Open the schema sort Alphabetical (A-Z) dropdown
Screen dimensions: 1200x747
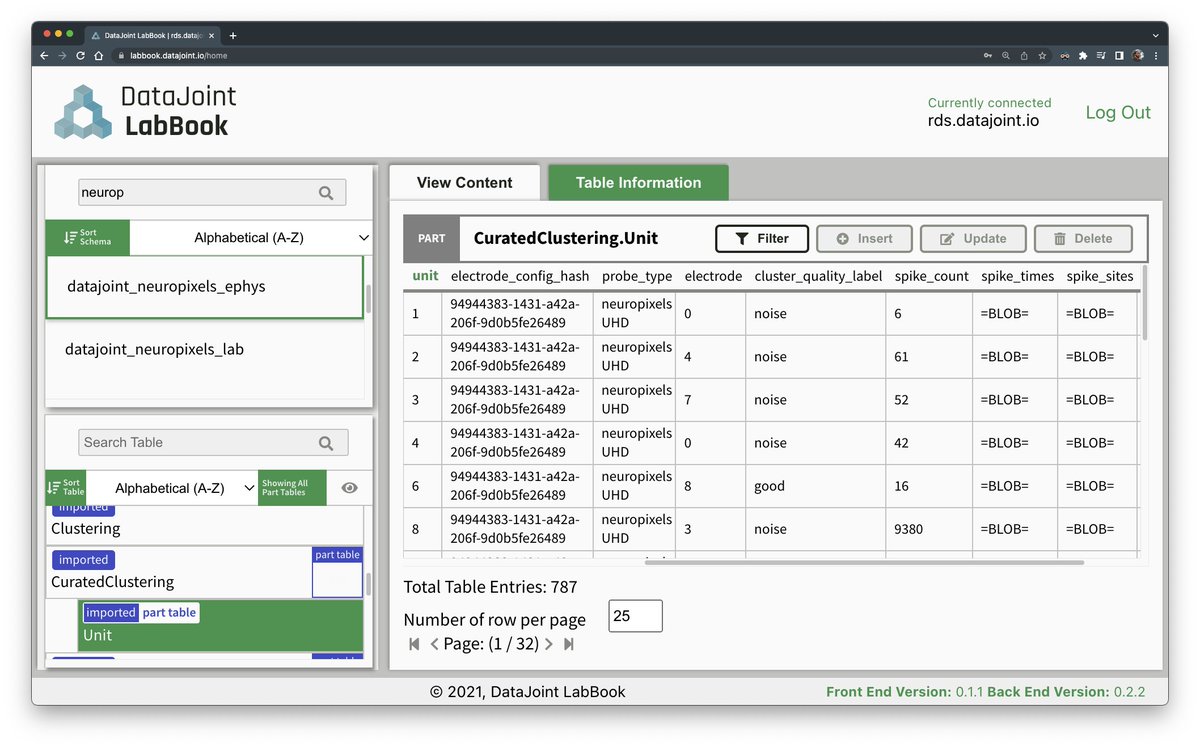[251, 238]
